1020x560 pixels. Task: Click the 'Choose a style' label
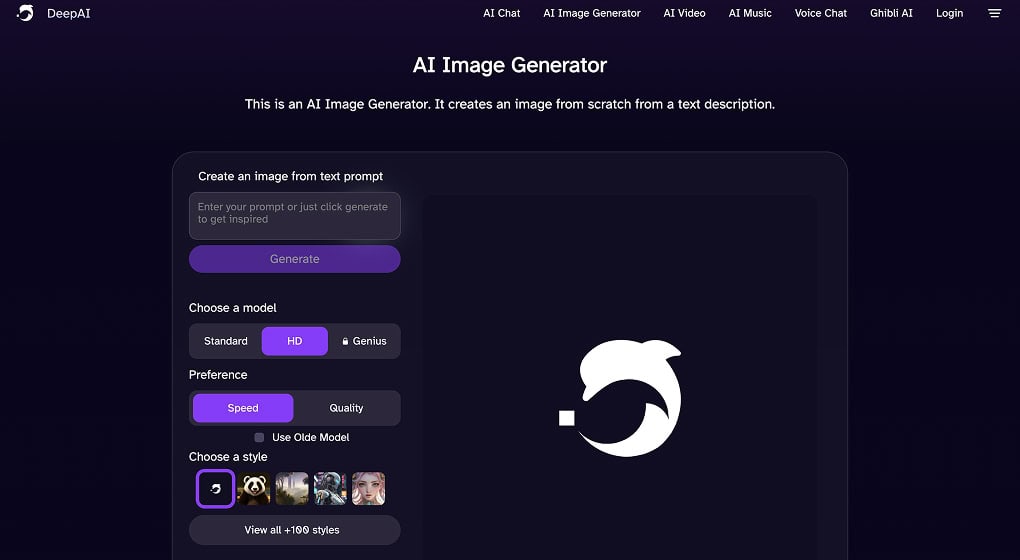(228, 457)
